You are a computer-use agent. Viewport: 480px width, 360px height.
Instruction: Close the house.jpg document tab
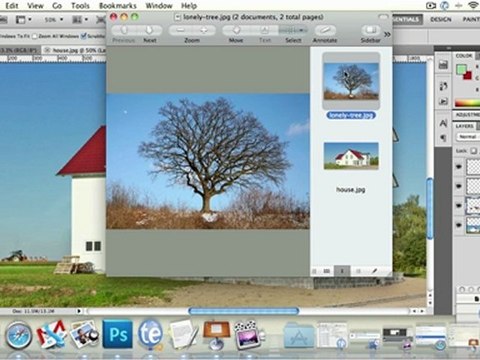(x=47, y=50)
